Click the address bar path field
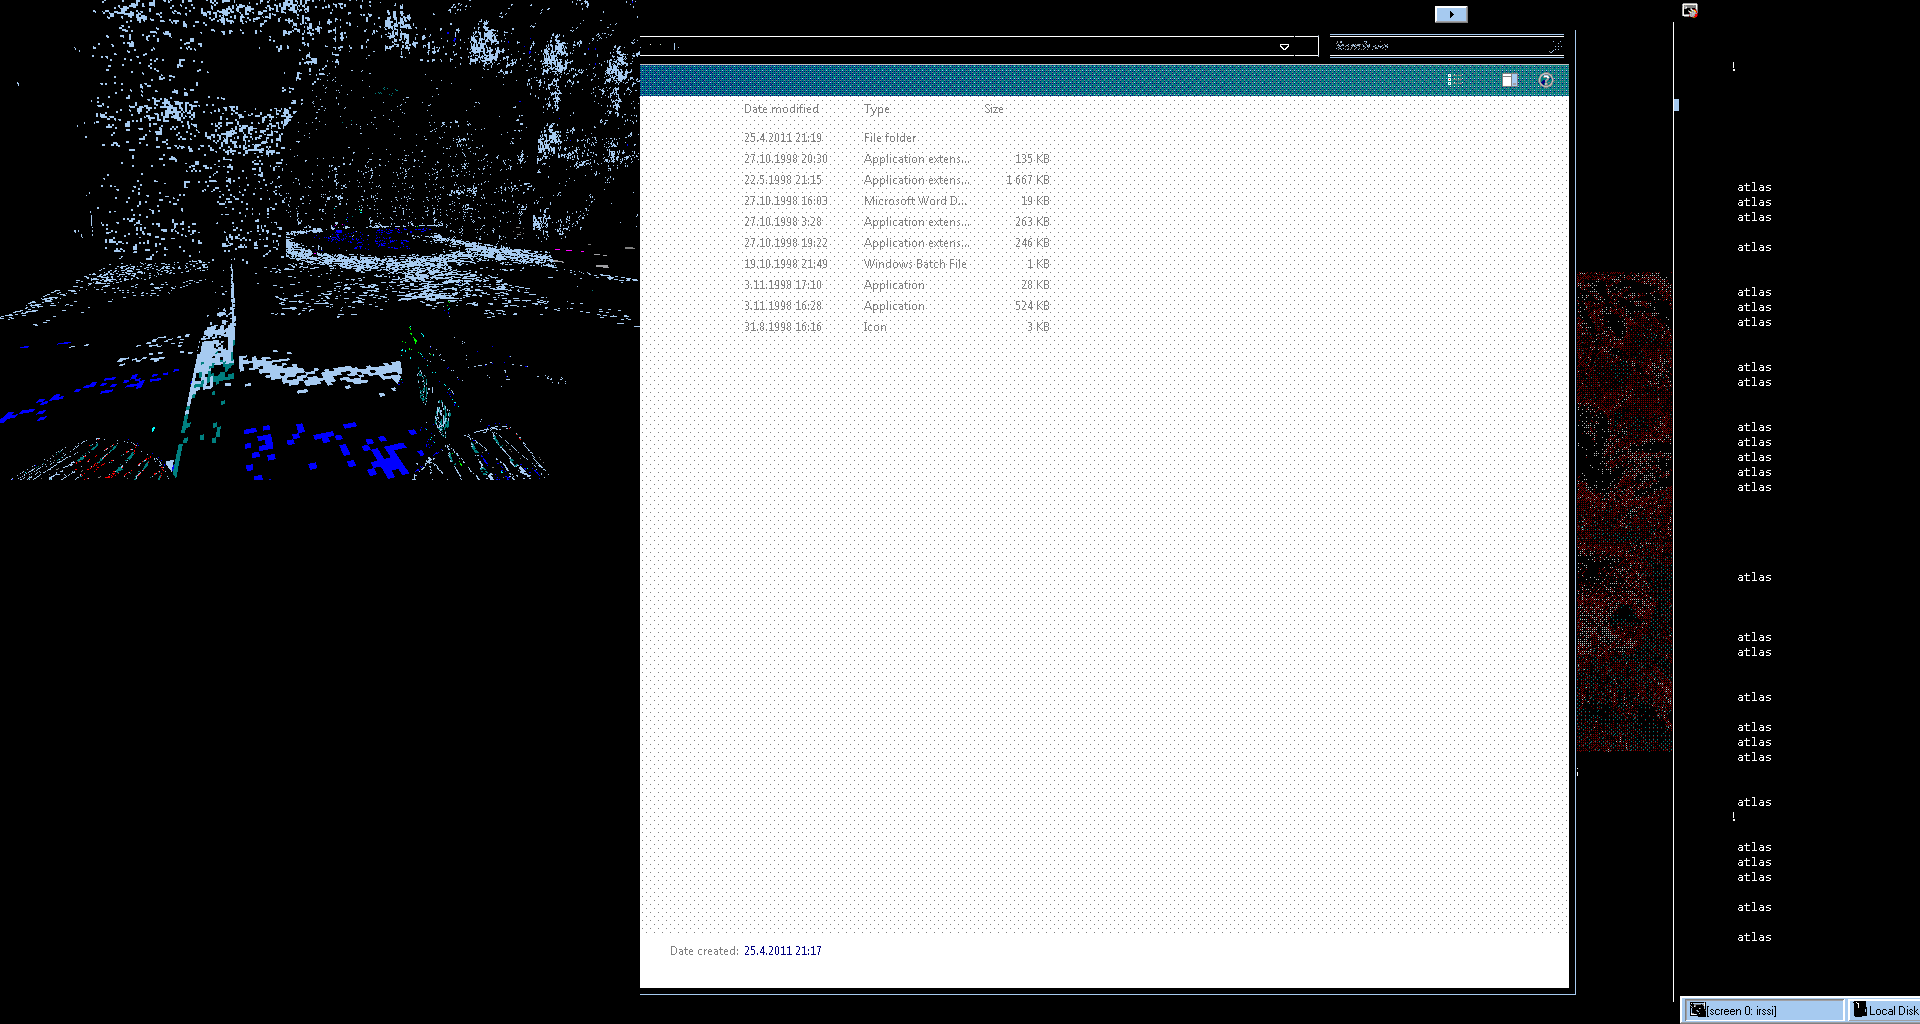The height and width of the screenshot is (1024, 1920). point(960,47)
